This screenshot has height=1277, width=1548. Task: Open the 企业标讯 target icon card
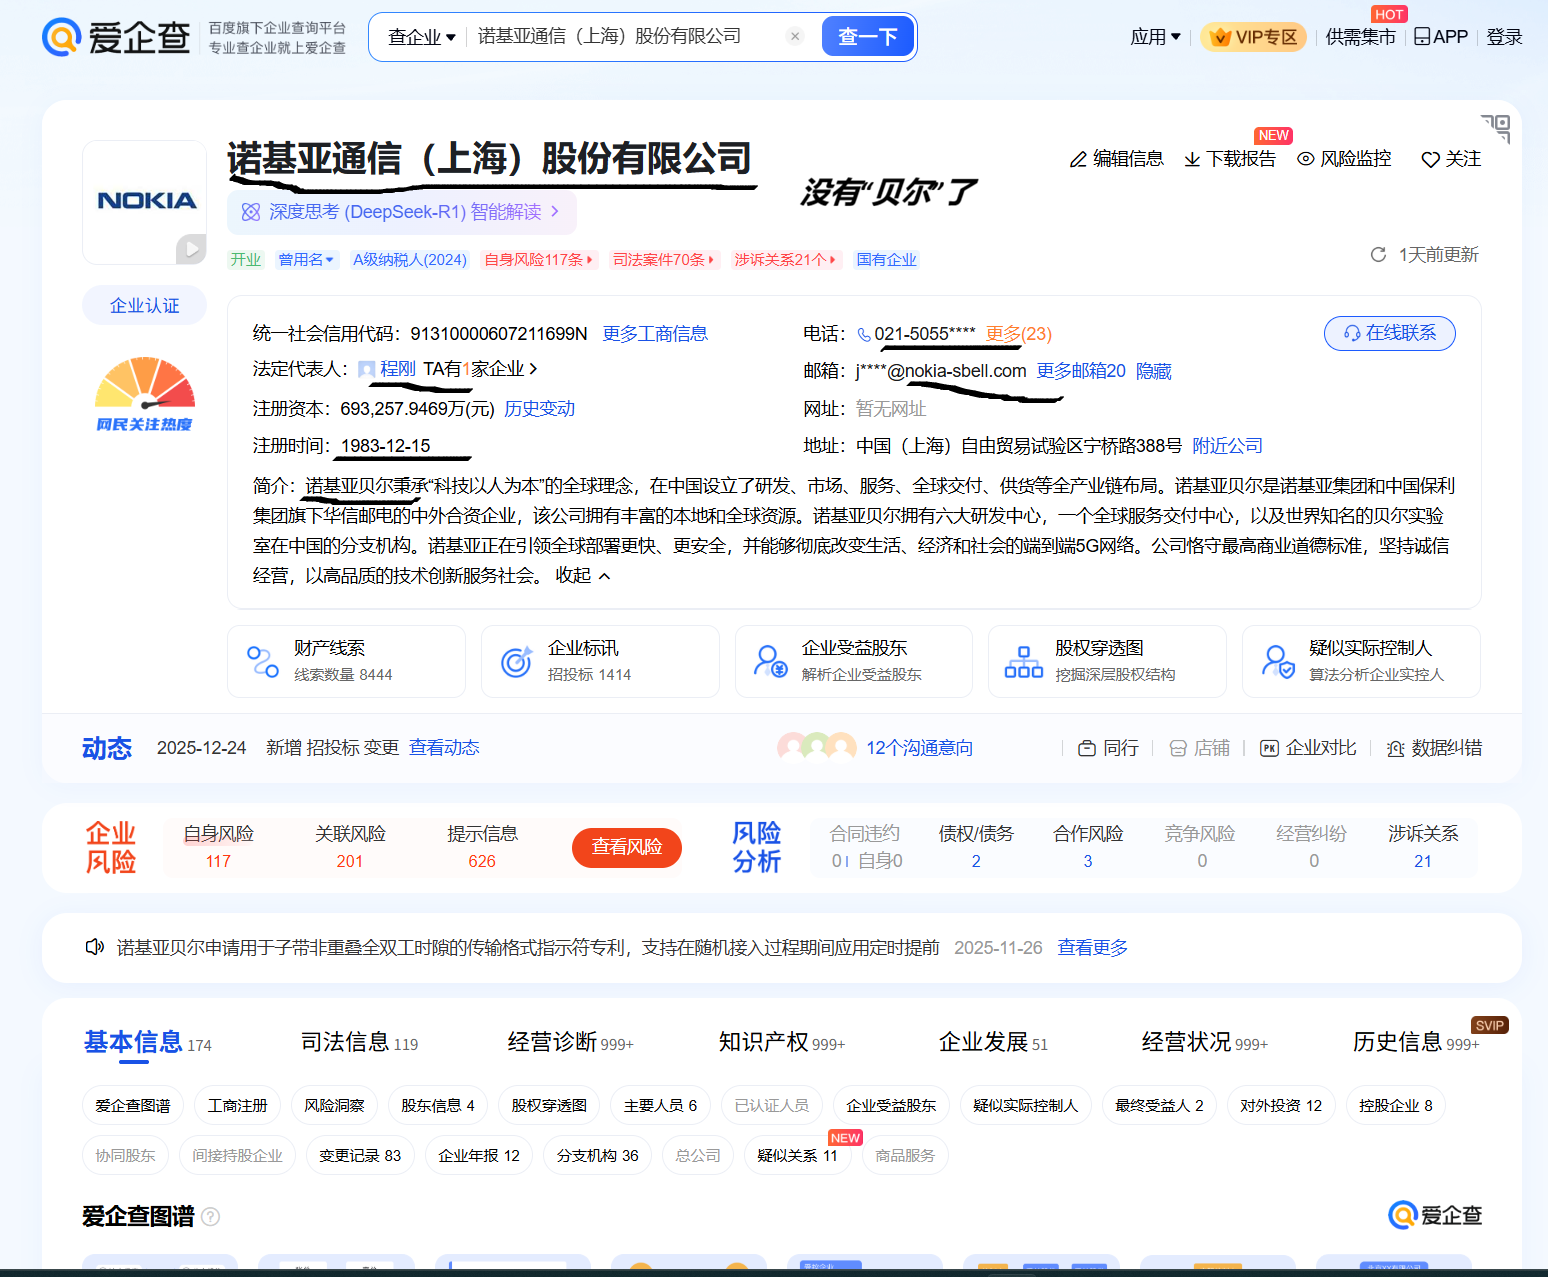(516, 661)
